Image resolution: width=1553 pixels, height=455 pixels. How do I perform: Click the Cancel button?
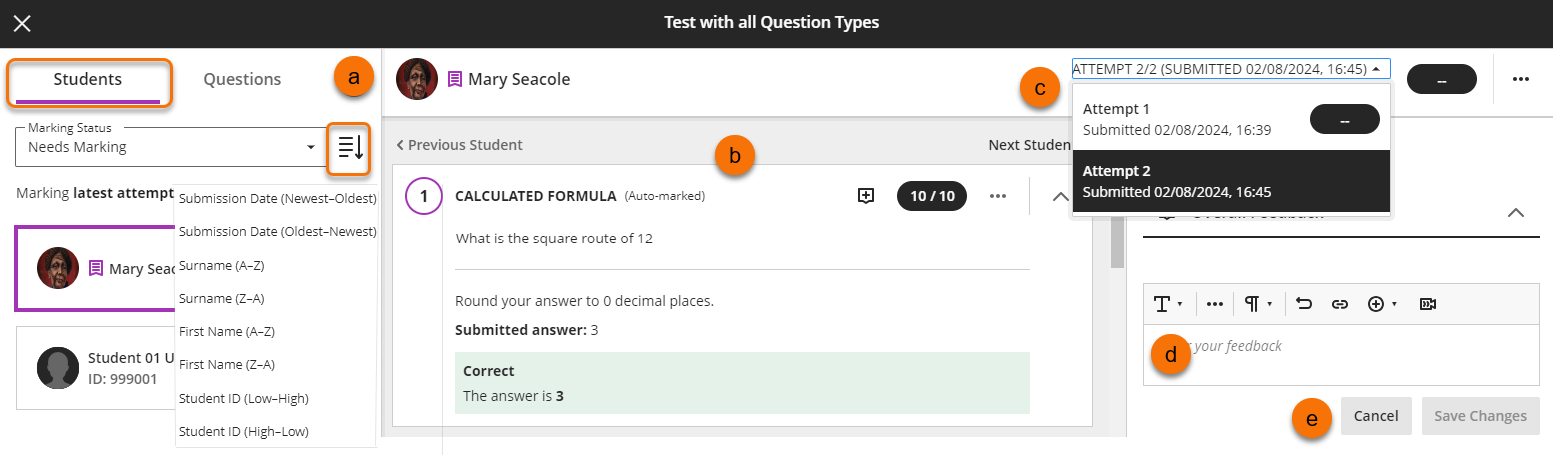(1376, 416)
